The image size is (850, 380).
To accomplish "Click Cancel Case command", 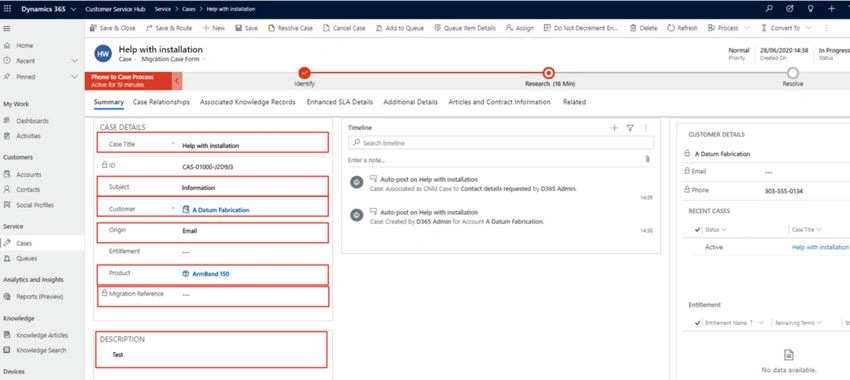I will pos(344,28).
